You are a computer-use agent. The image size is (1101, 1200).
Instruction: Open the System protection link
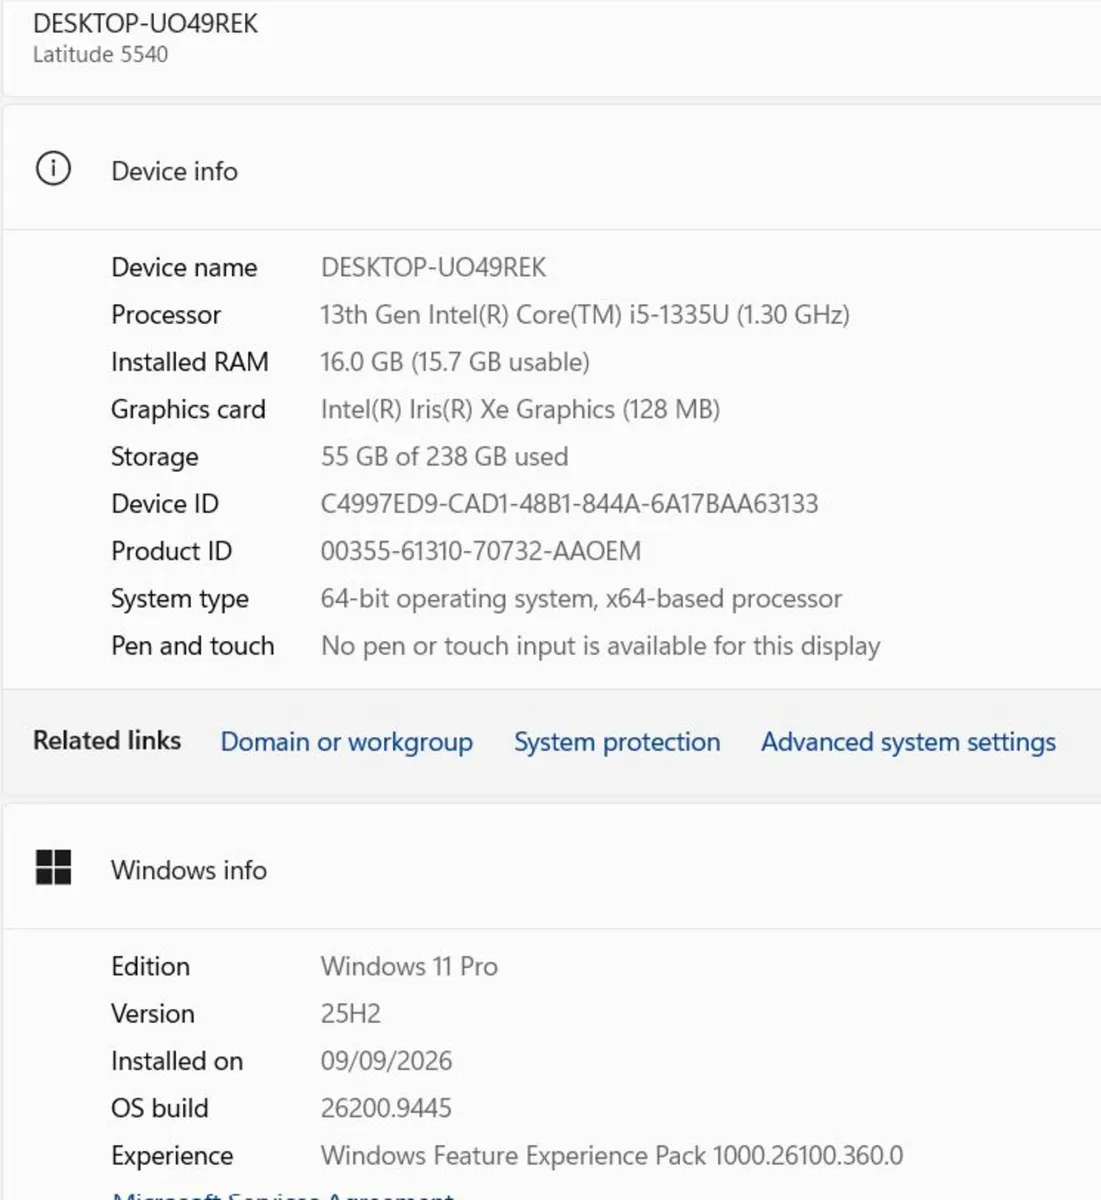tap(617, 742)
